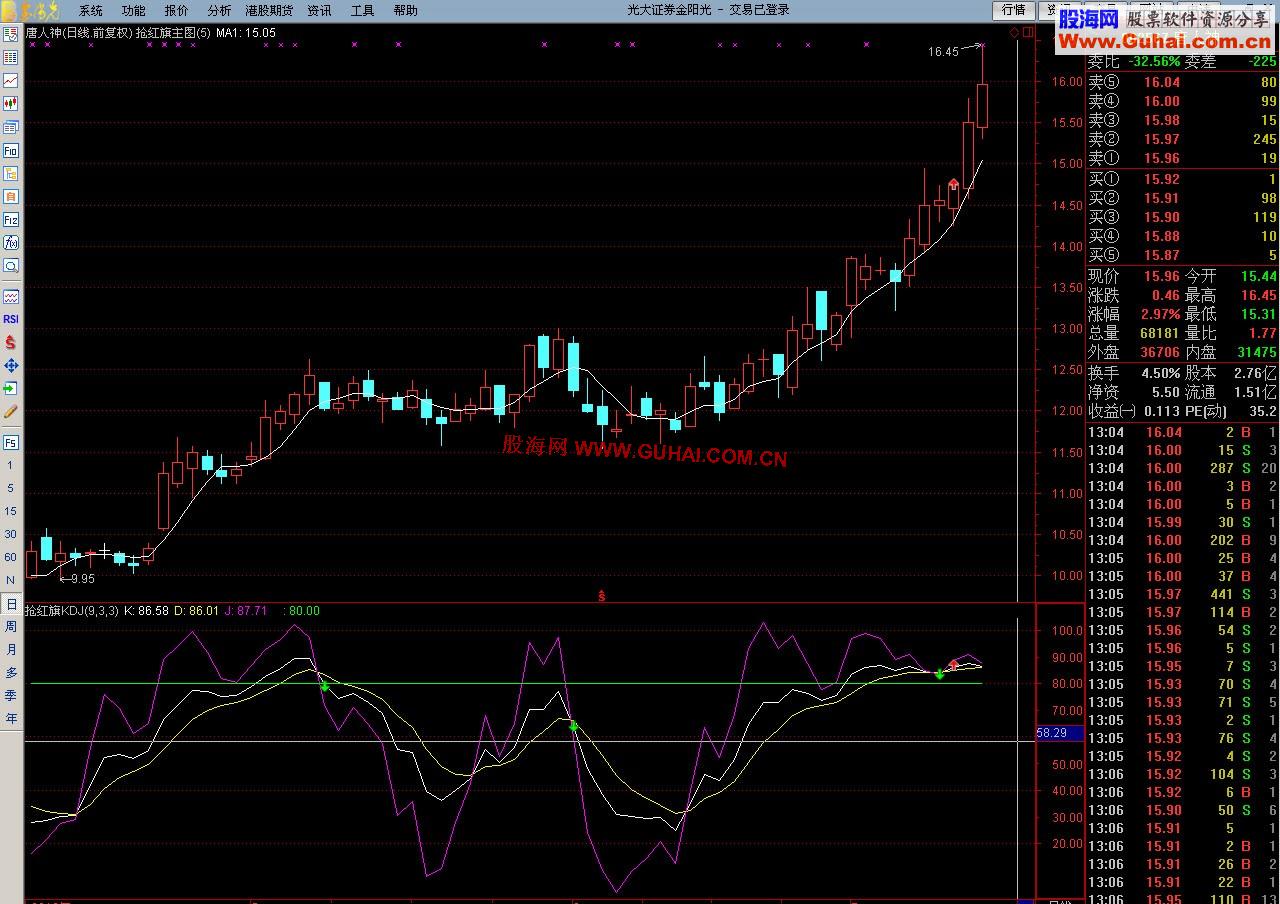The height and width of the screenshot is (904, 1280).
Task: Click the red diamond marker at chart corner
Action: coord(1014,33)
